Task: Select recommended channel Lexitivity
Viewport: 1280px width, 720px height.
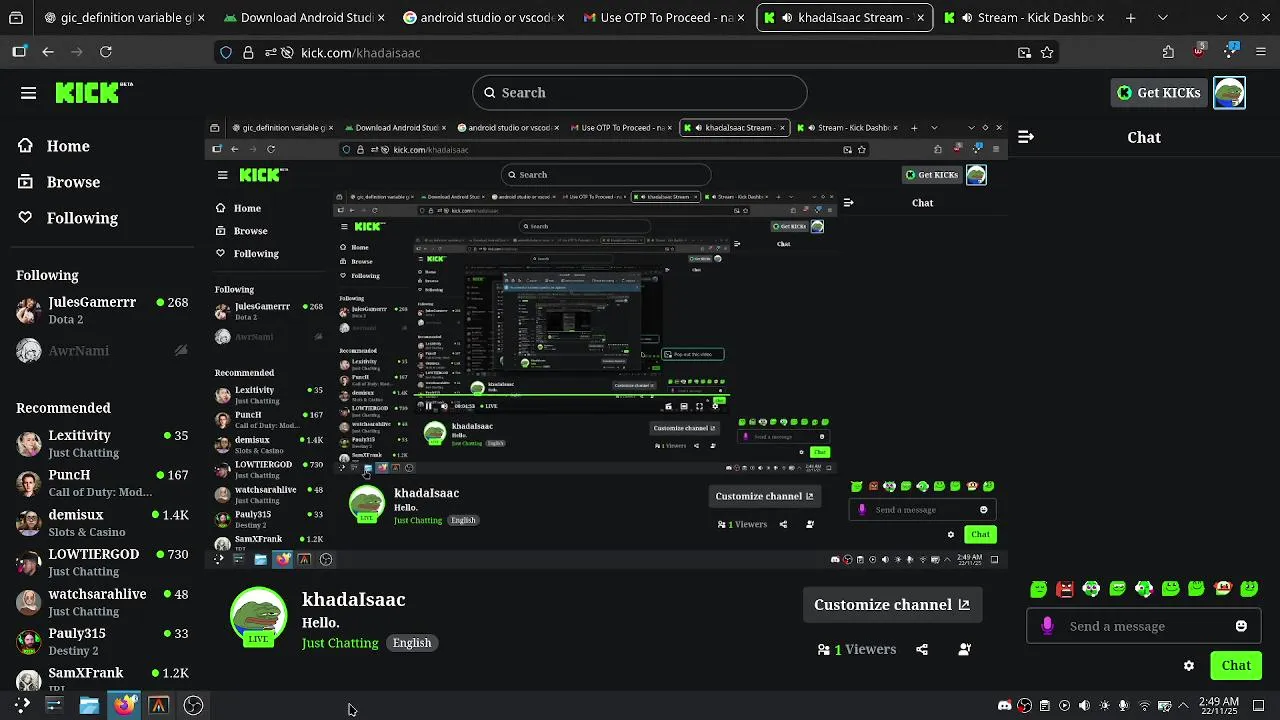Action: click(x=102, y=443)
